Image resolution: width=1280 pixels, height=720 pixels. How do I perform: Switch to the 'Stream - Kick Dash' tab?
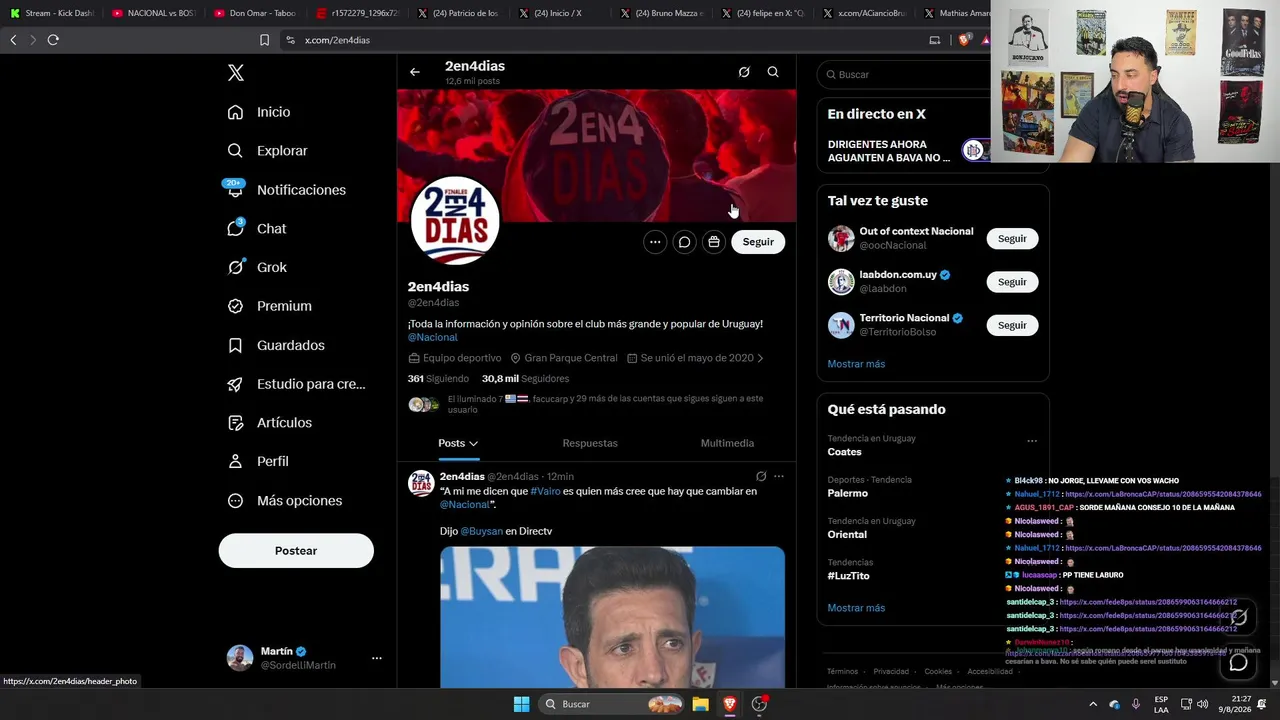51,13
